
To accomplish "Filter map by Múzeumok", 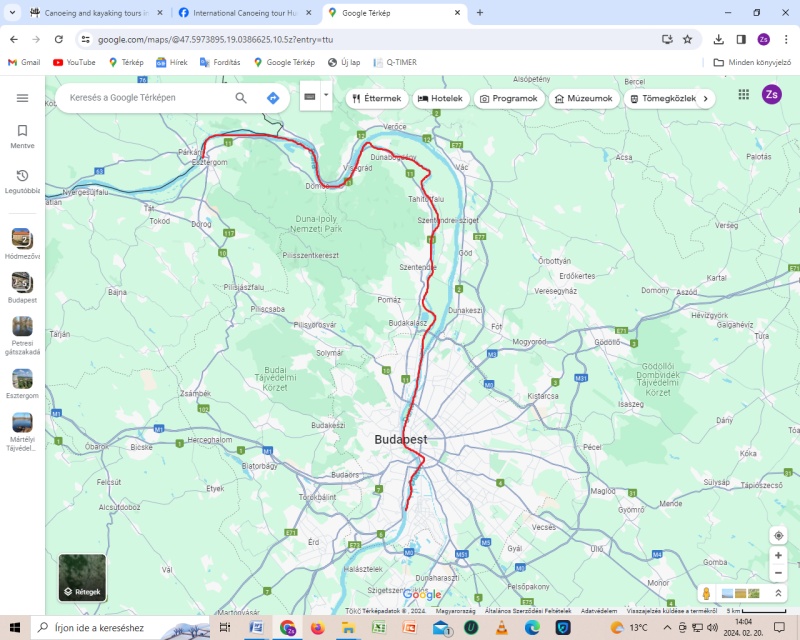I will (584, 99).
